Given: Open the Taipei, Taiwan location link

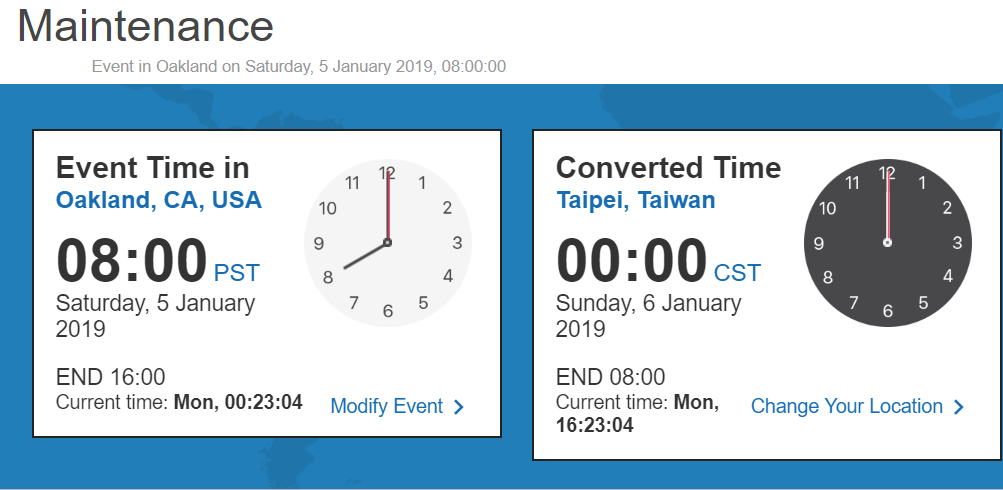Looking at the screenshot, I should point(635,200).
